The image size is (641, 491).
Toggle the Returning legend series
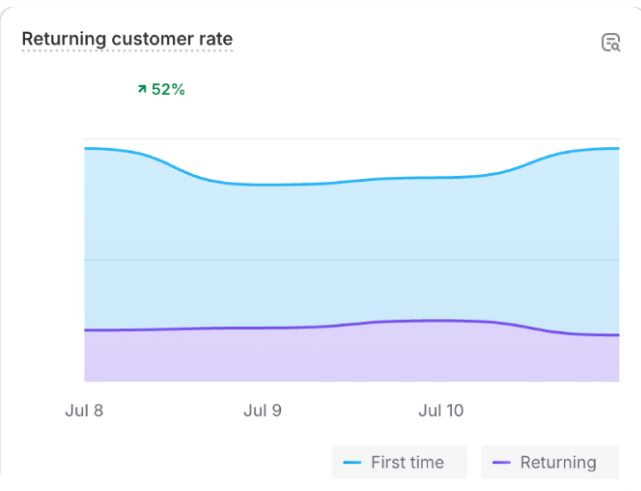coord(548,463)
